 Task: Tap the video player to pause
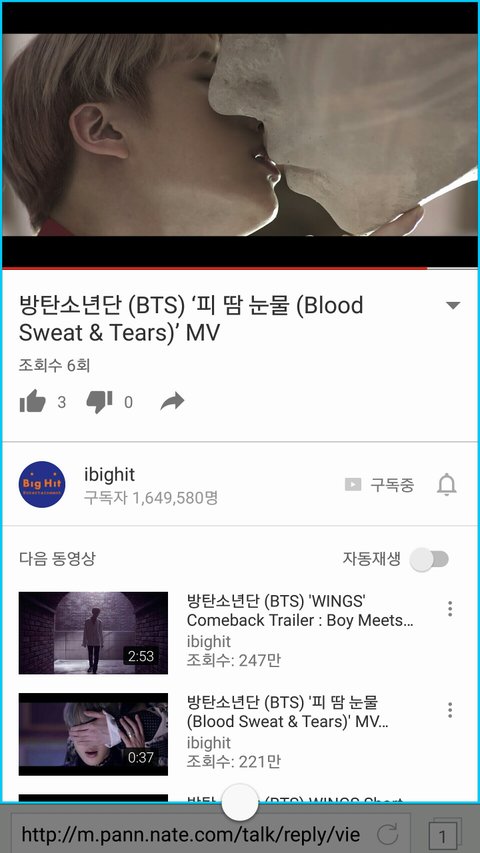[240, 135]
